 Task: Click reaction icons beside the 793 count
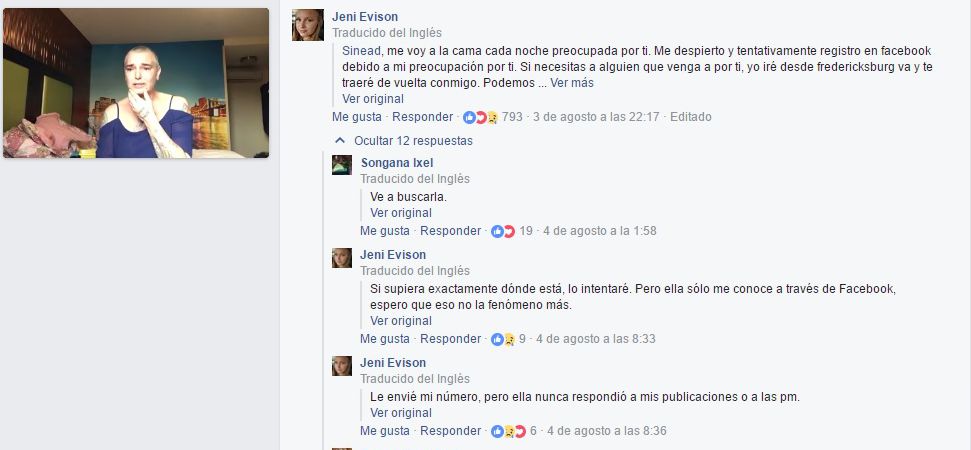(481, 117)
